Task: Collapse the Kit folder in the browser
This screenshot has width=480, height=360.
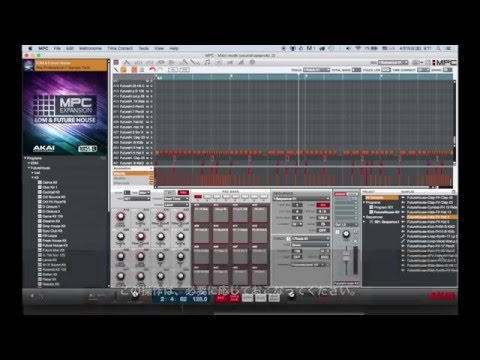Action: point(32,178)
